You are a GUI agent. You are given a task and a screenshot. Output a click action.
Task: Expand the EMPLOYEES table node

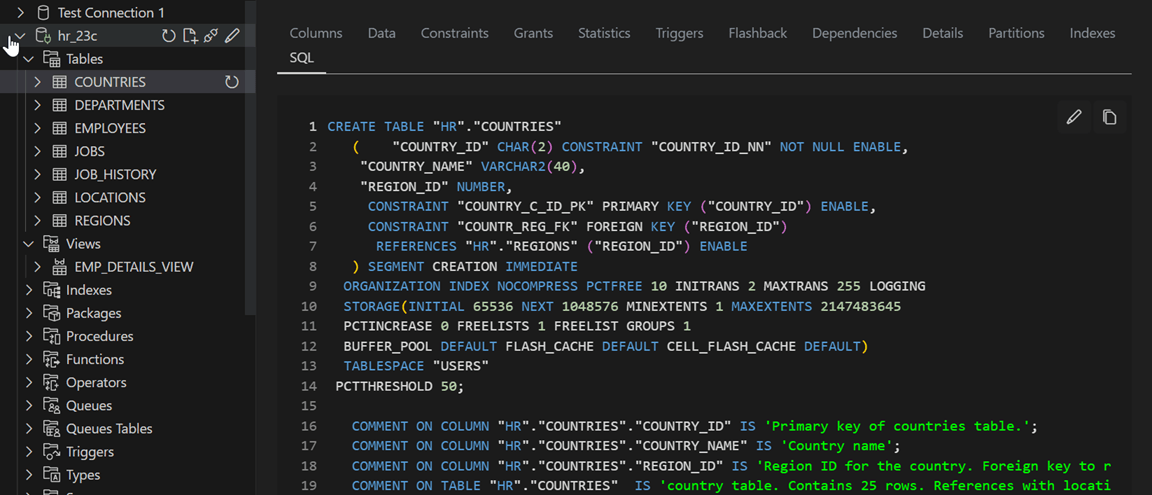[37, 128]
